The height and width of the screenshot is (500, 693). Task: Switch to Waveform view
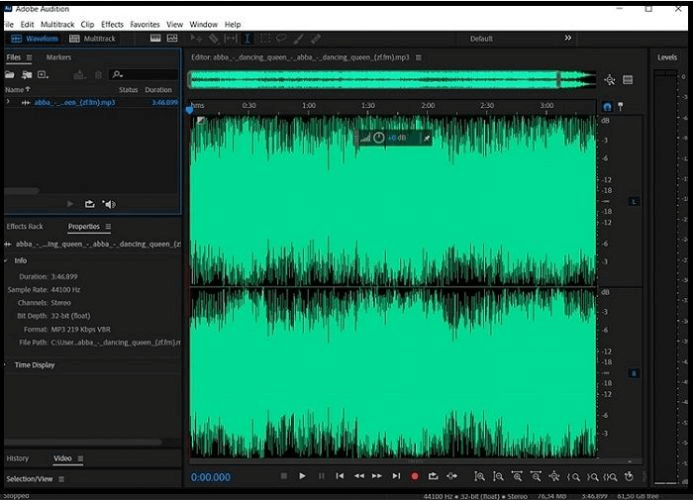[34, 38]
